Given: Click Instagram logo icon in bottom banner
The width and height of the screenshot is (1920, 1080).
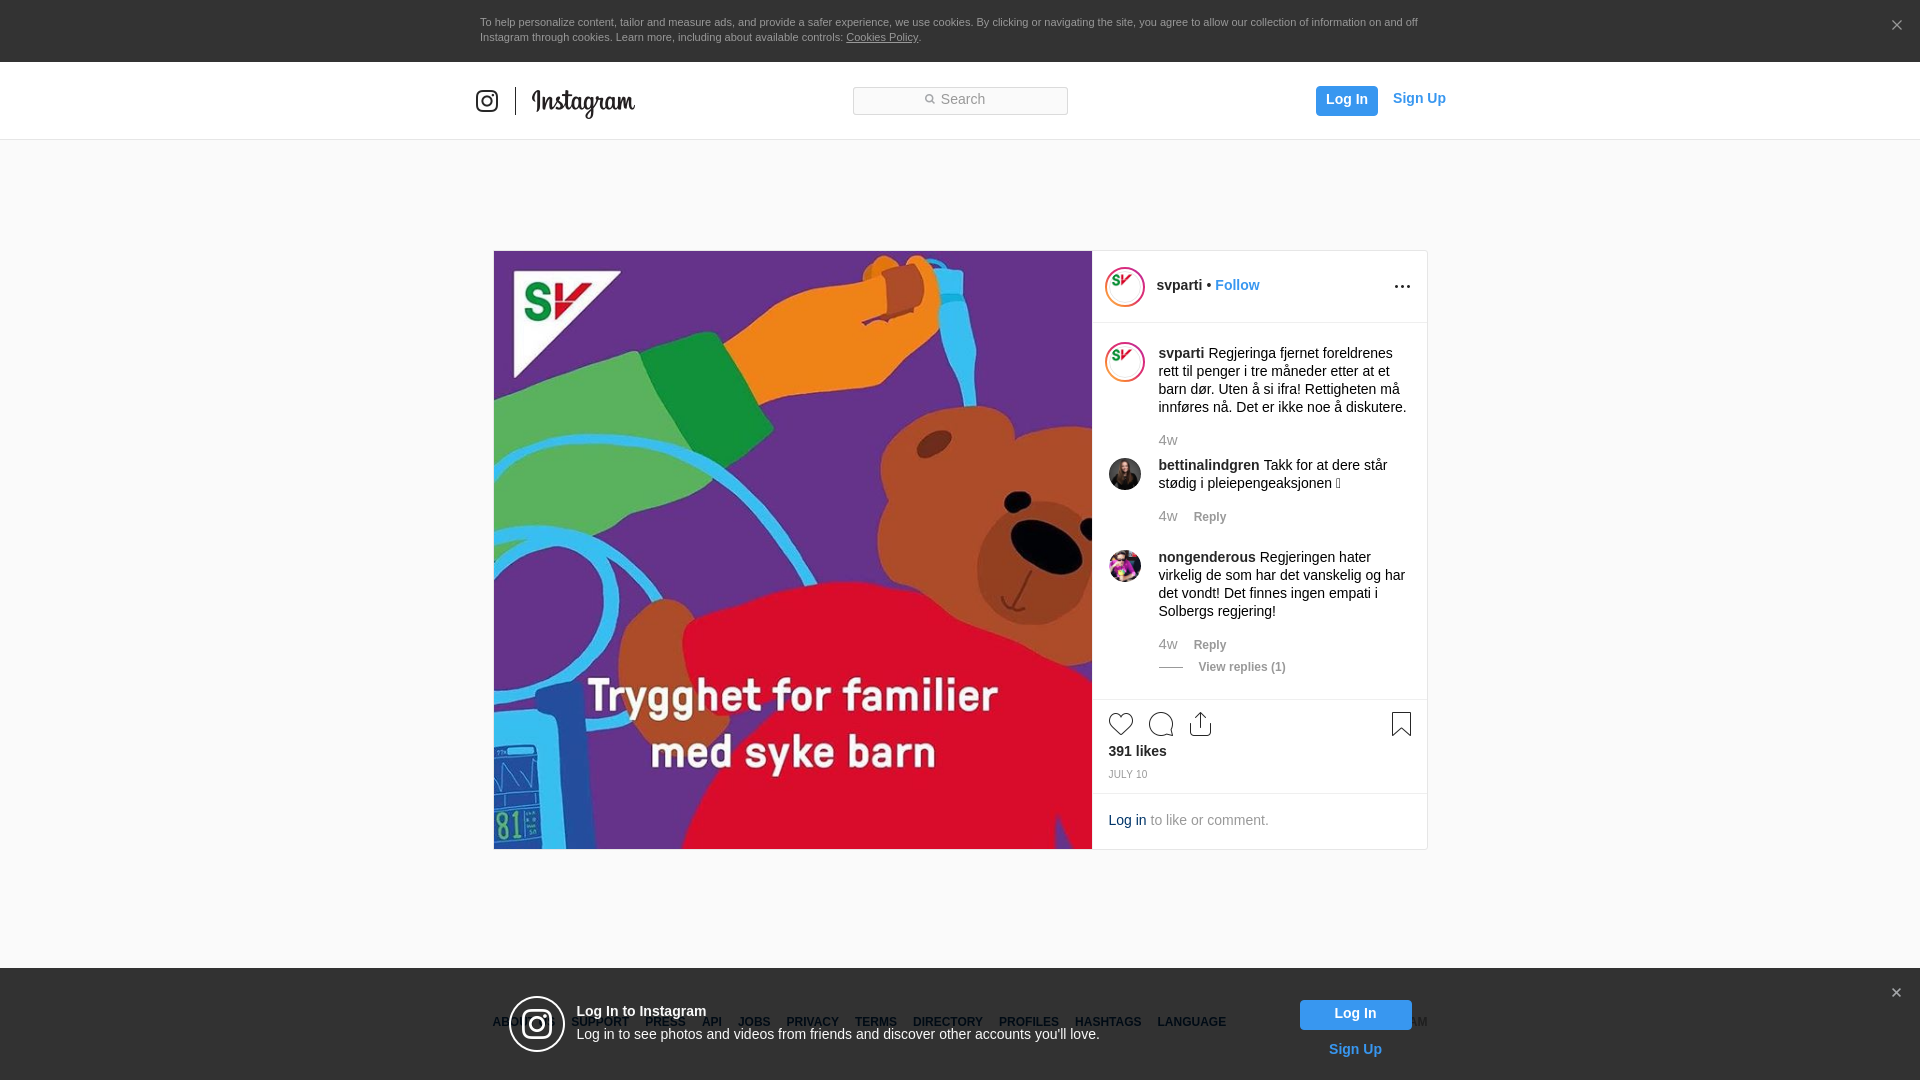Looking at the screenshot, I should (537, 1024).
